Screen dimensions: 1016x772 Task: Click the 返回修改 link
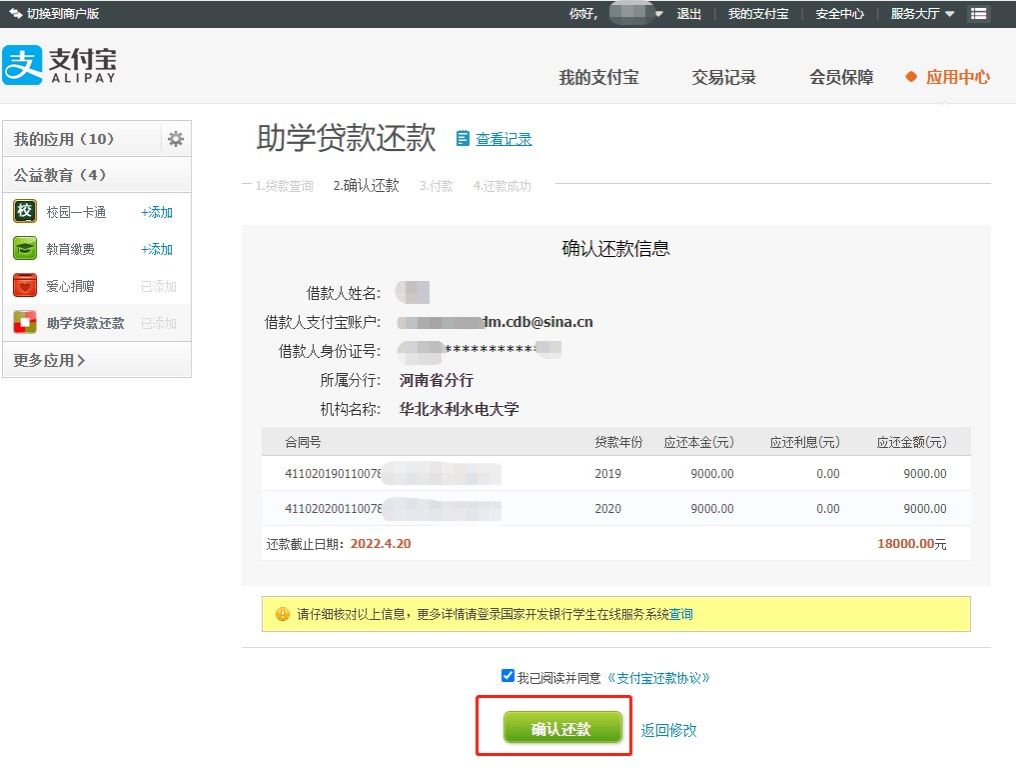pyautogui.click(x=669, y=730)
